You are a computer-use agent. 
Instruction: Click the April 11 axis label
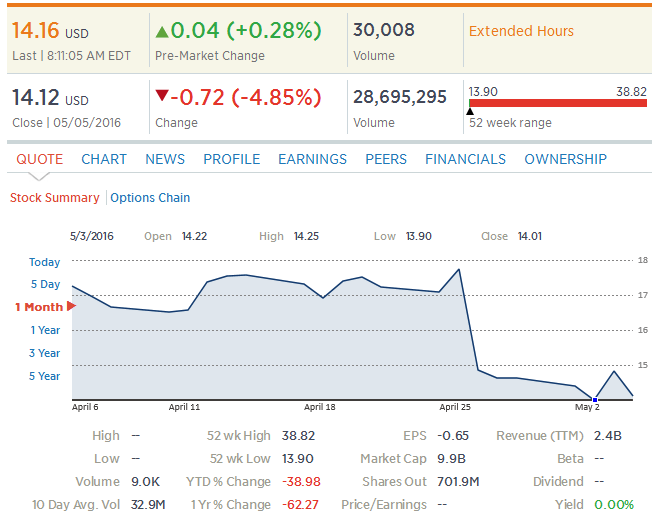click(x=184, y=407)
